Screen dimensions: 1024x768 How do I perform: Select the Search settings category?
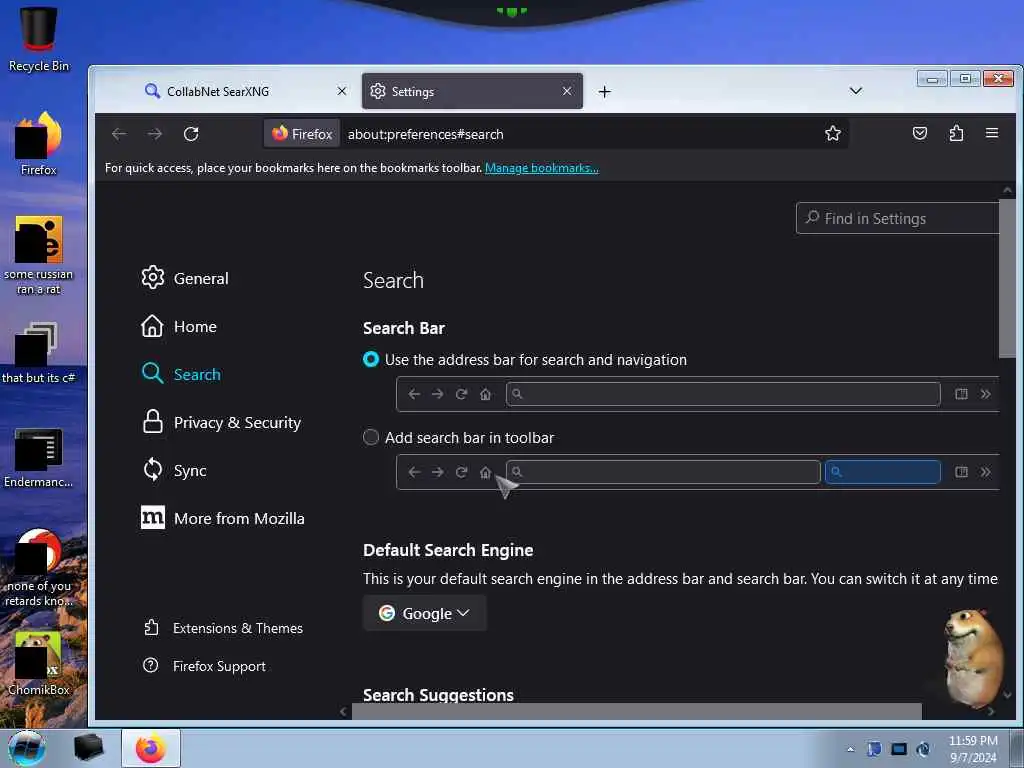[181, 374]
